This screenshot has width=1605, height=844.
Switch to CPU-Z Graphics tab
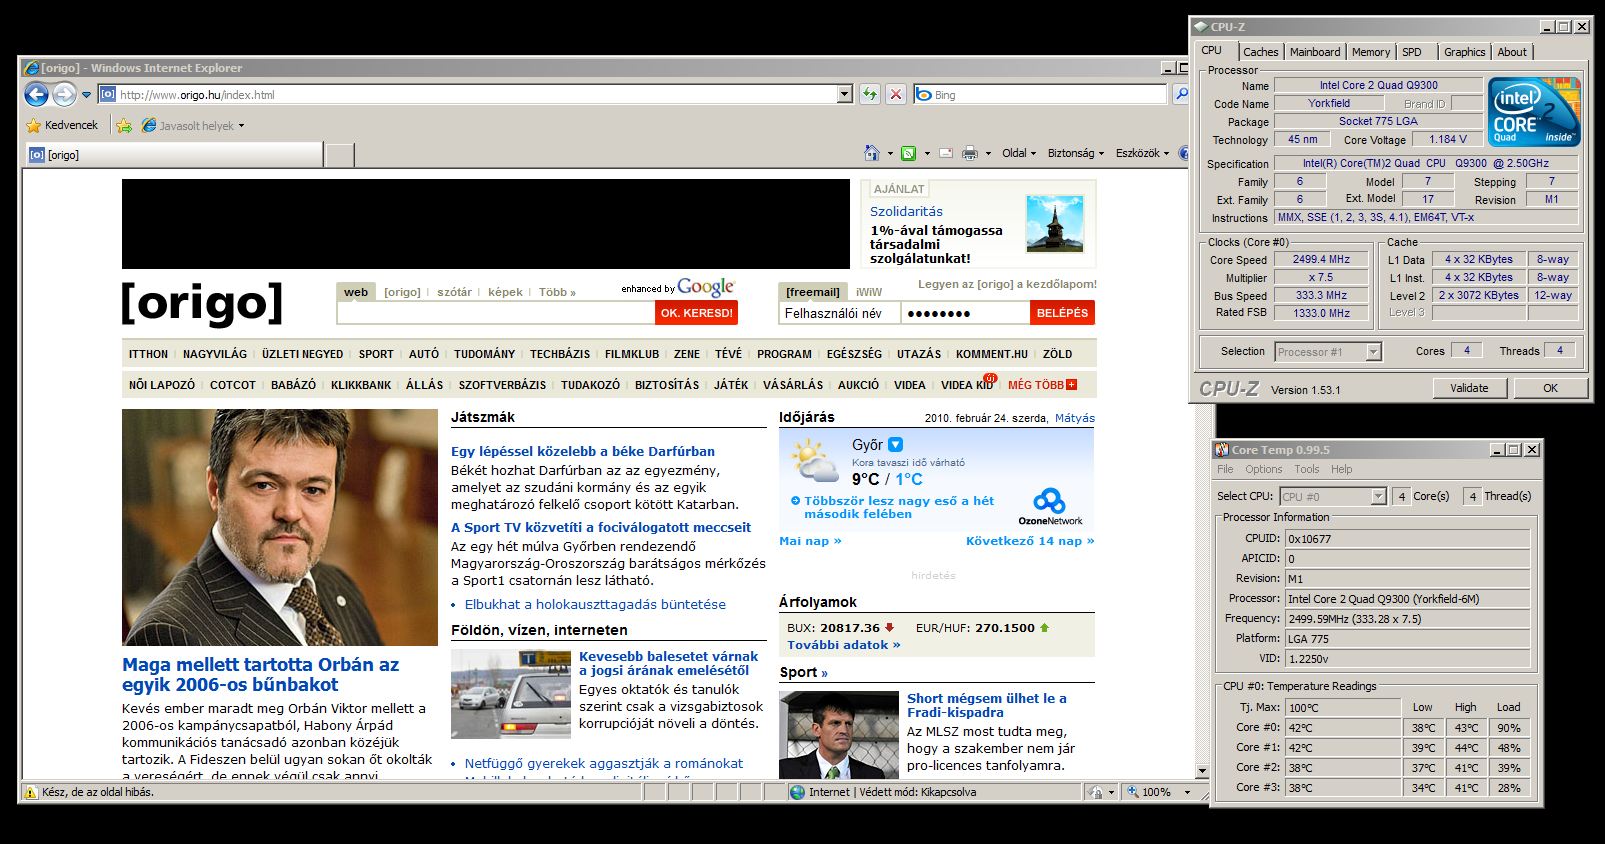(x=1465, y=52)
